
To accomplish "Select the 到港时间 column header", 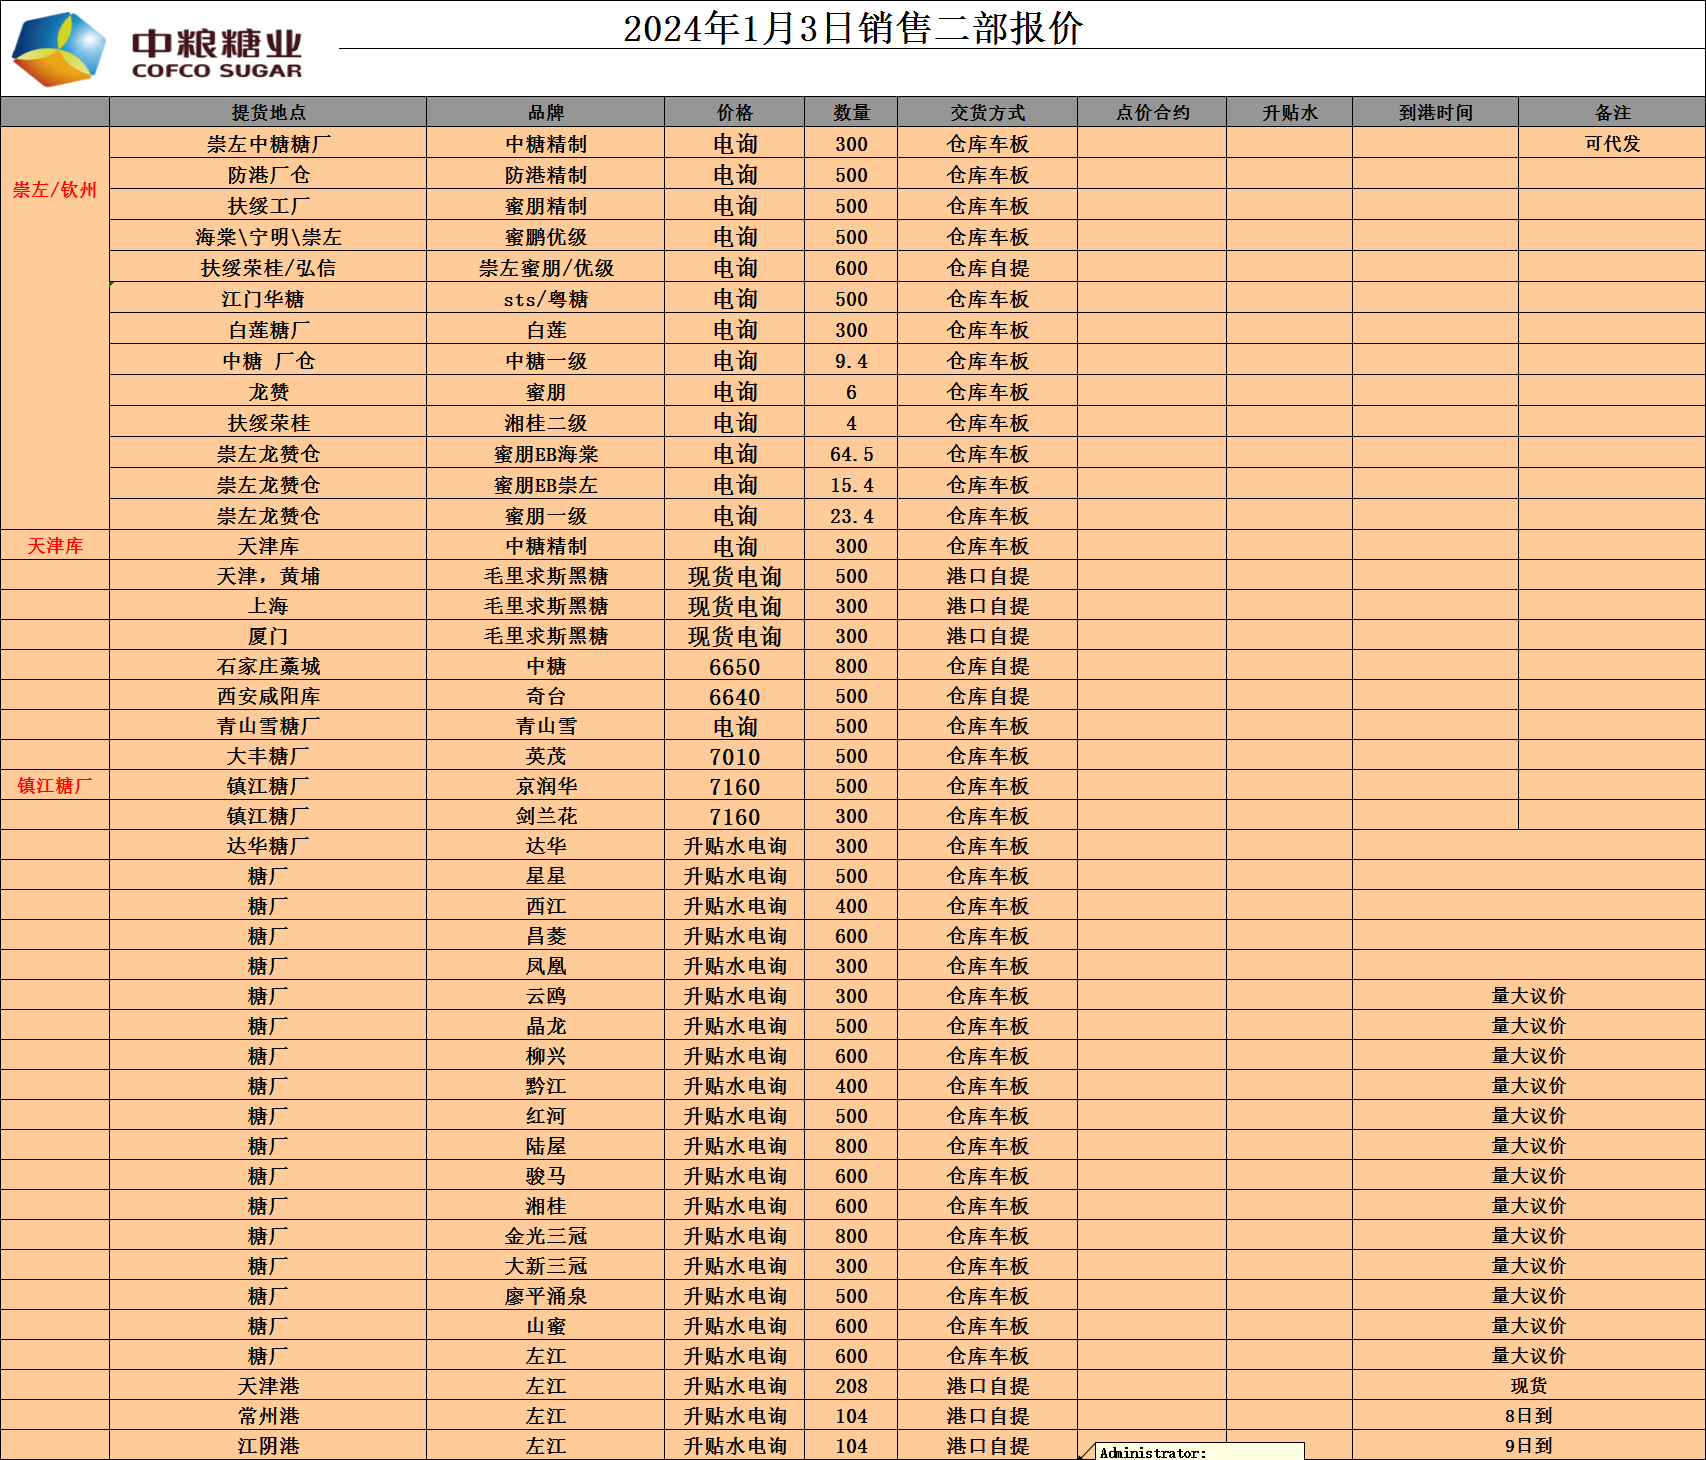I will pyautogui.click(x=1435, y=113).
